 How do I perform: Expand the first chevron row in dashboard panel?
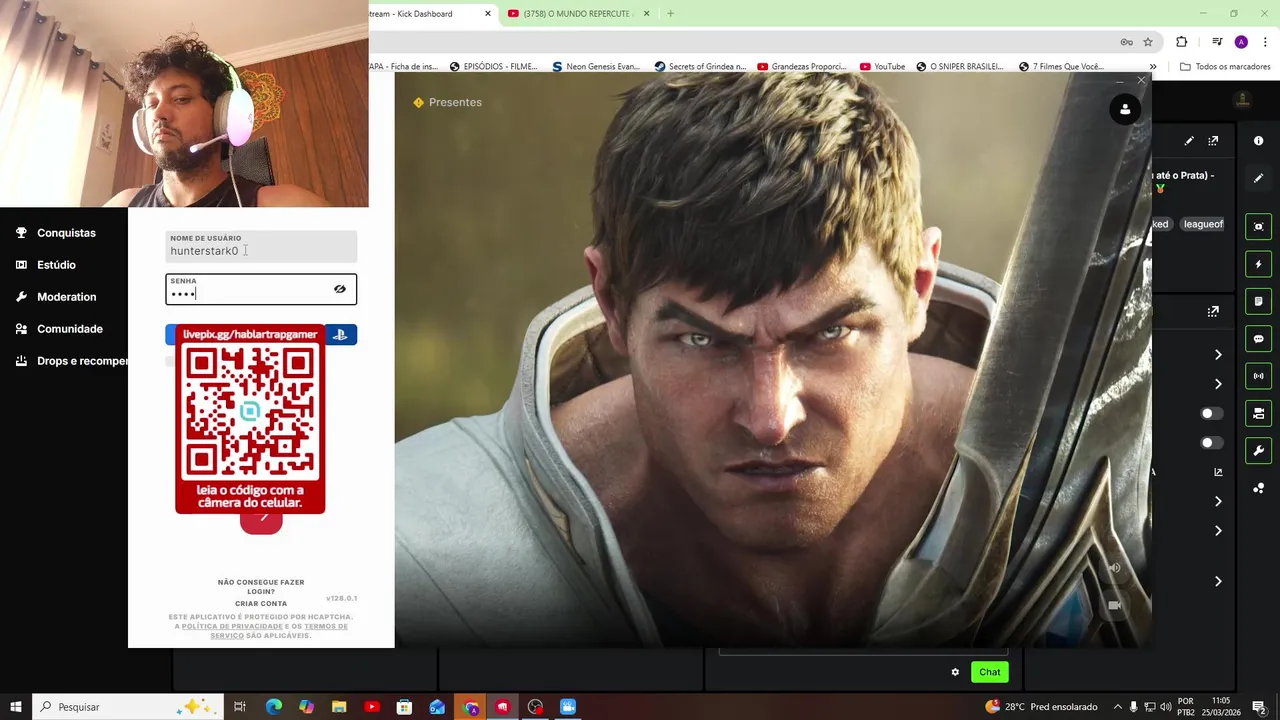click(x=1218, y=354)
